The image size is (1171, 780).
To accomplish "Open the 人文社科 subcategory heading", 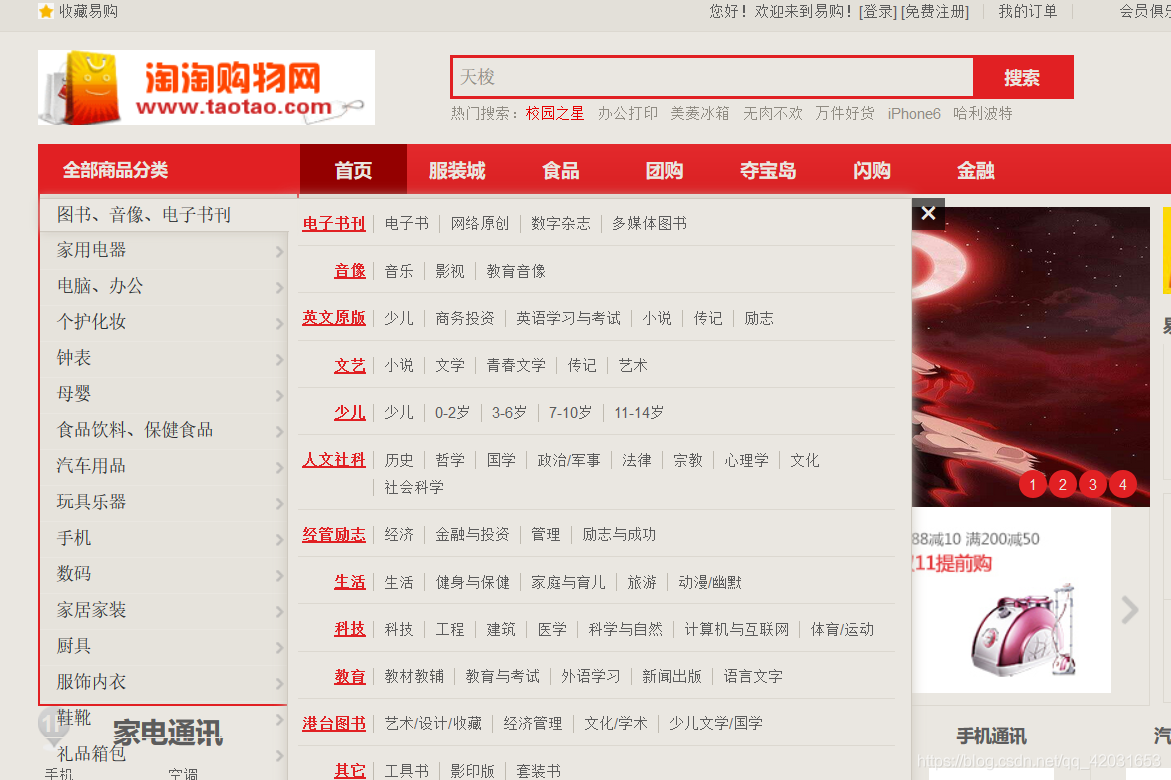I will click(334, 460).
